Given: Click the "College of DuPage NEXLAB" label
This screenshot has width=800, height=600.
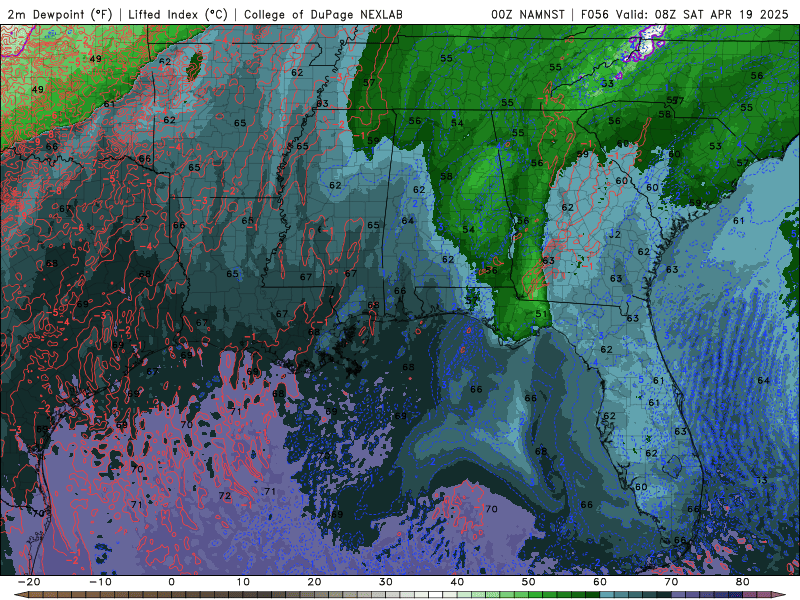Looking at the screenshot, I should coord(323,14).
